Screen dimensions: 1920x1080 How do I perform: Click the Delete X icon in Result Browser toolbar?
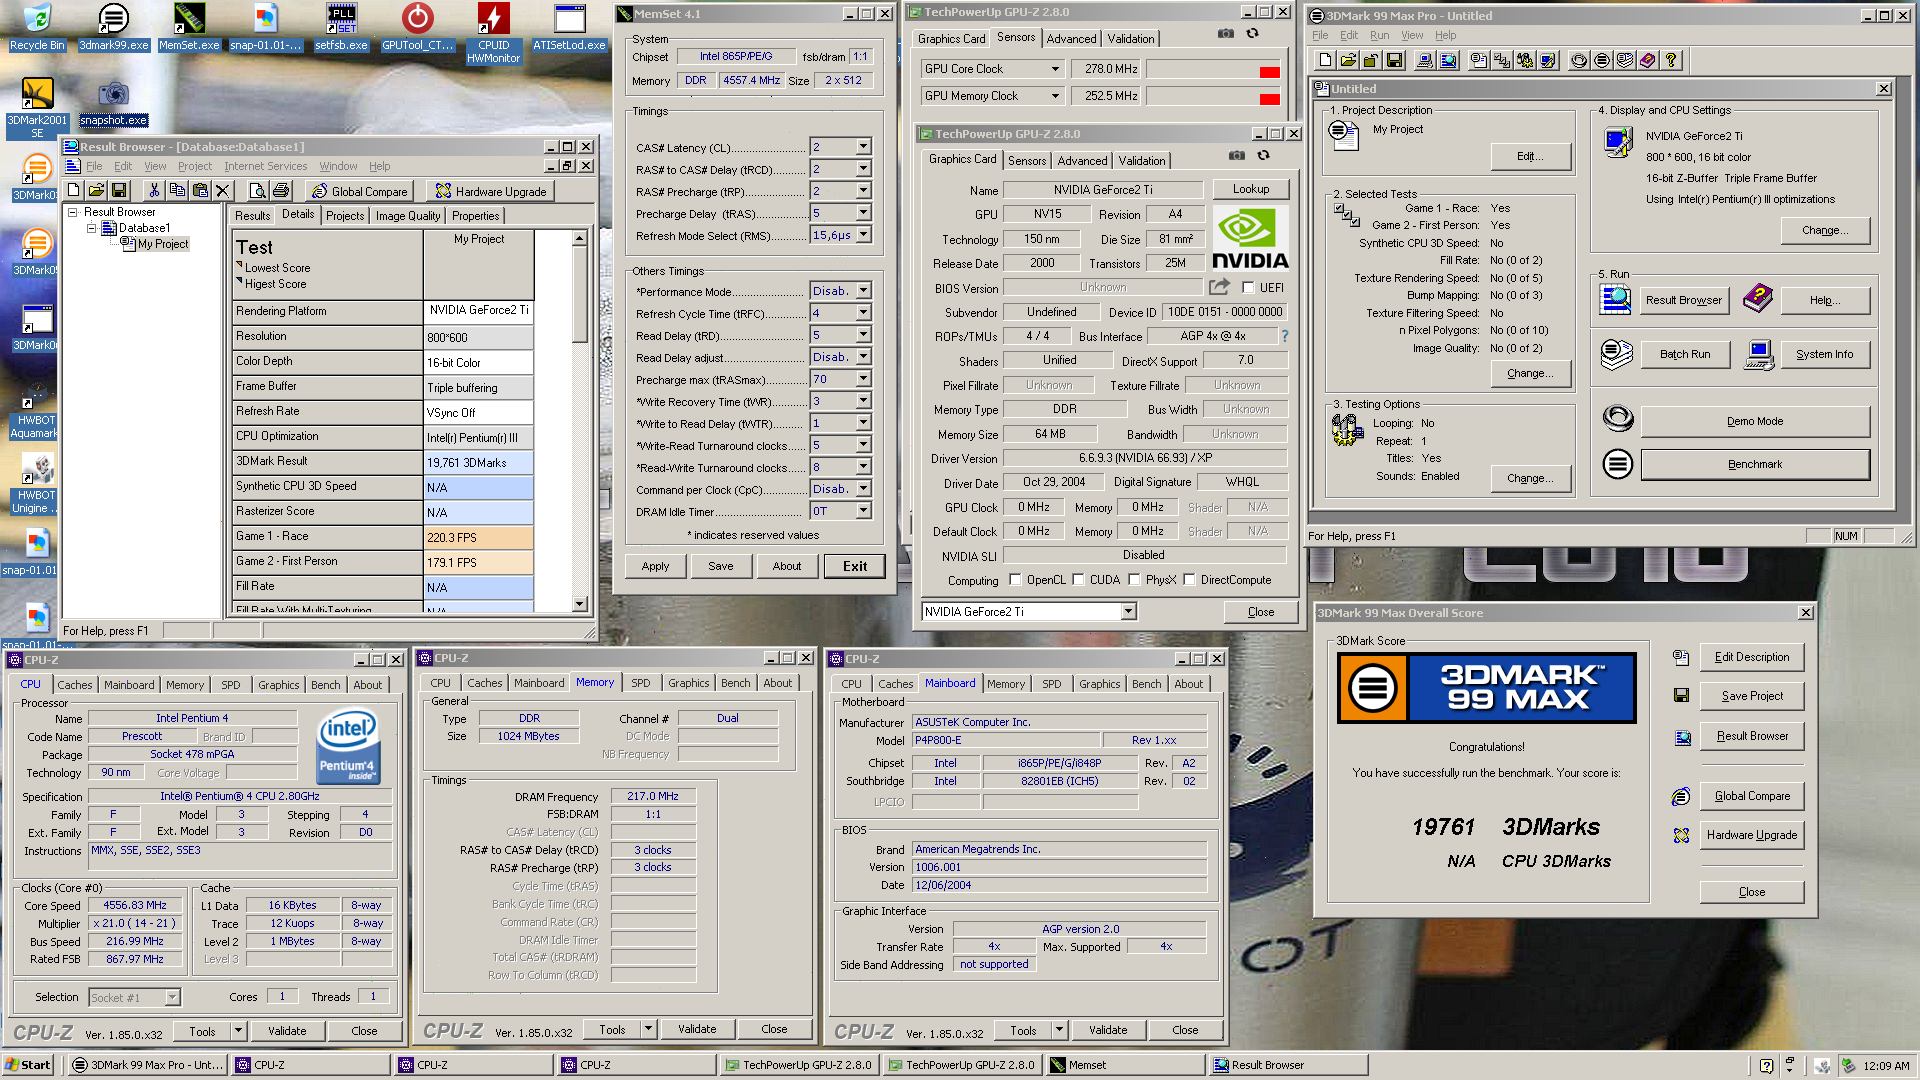(223, 191)
